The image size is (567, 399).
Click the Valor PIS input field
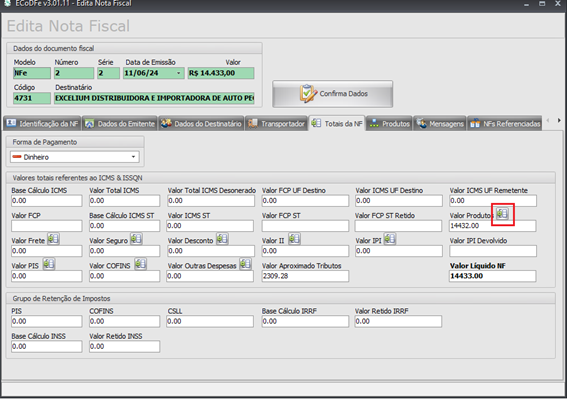click(x=47, y=276)
